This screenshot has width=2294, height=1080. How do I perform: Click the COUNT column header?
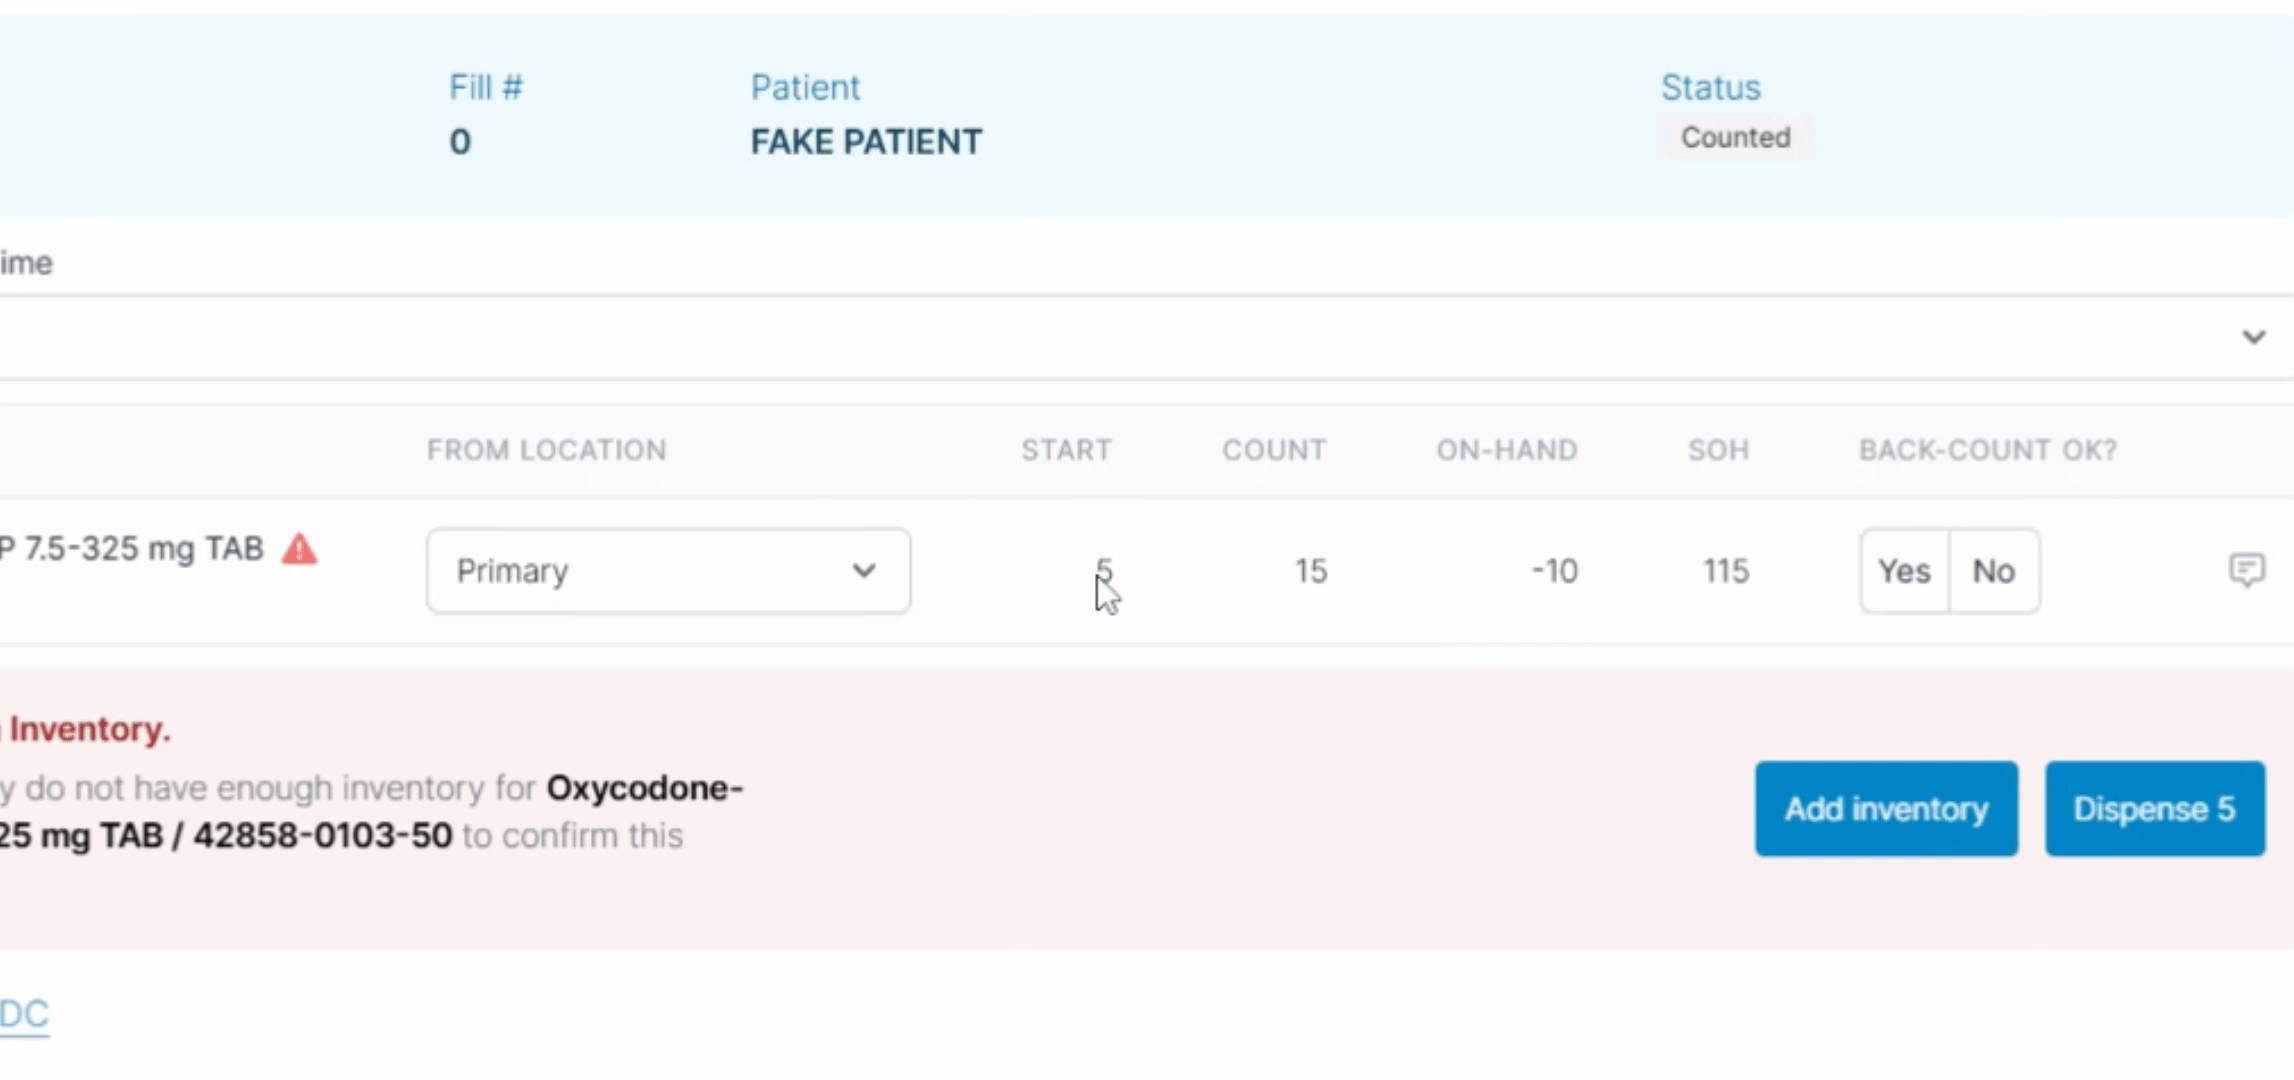pos(1274,450)
